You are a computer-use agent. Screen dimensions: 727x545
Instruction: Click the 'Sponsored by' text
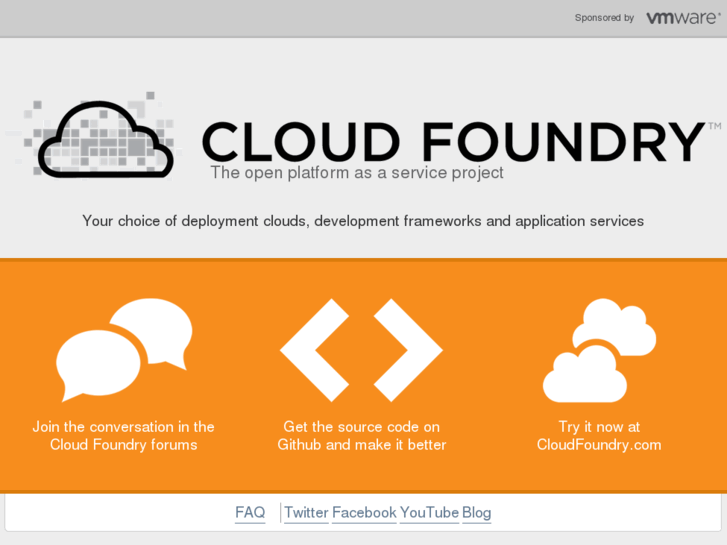(x=604, y=18)
